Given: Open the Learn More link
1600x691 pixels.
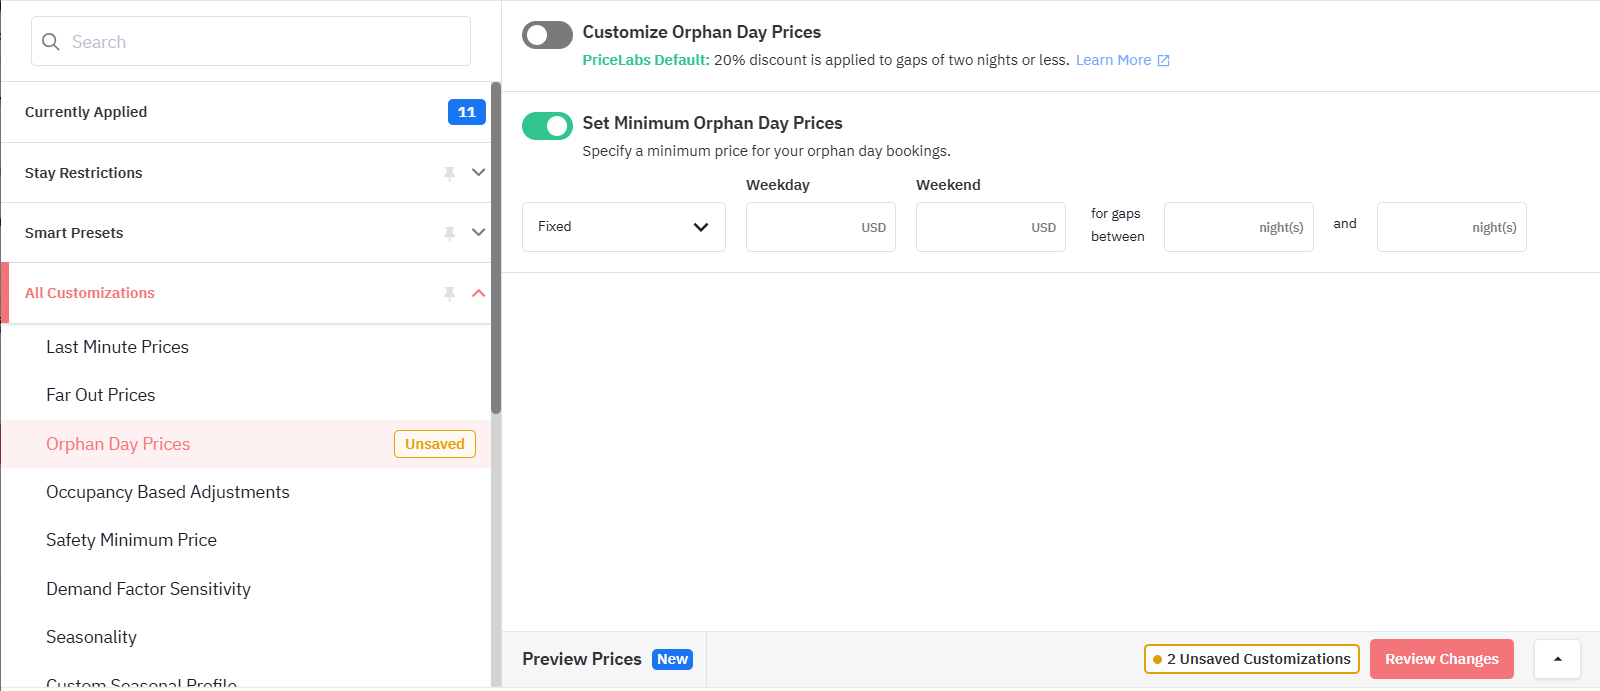Looking at the screenshot, I should (x=1113, y=60).
